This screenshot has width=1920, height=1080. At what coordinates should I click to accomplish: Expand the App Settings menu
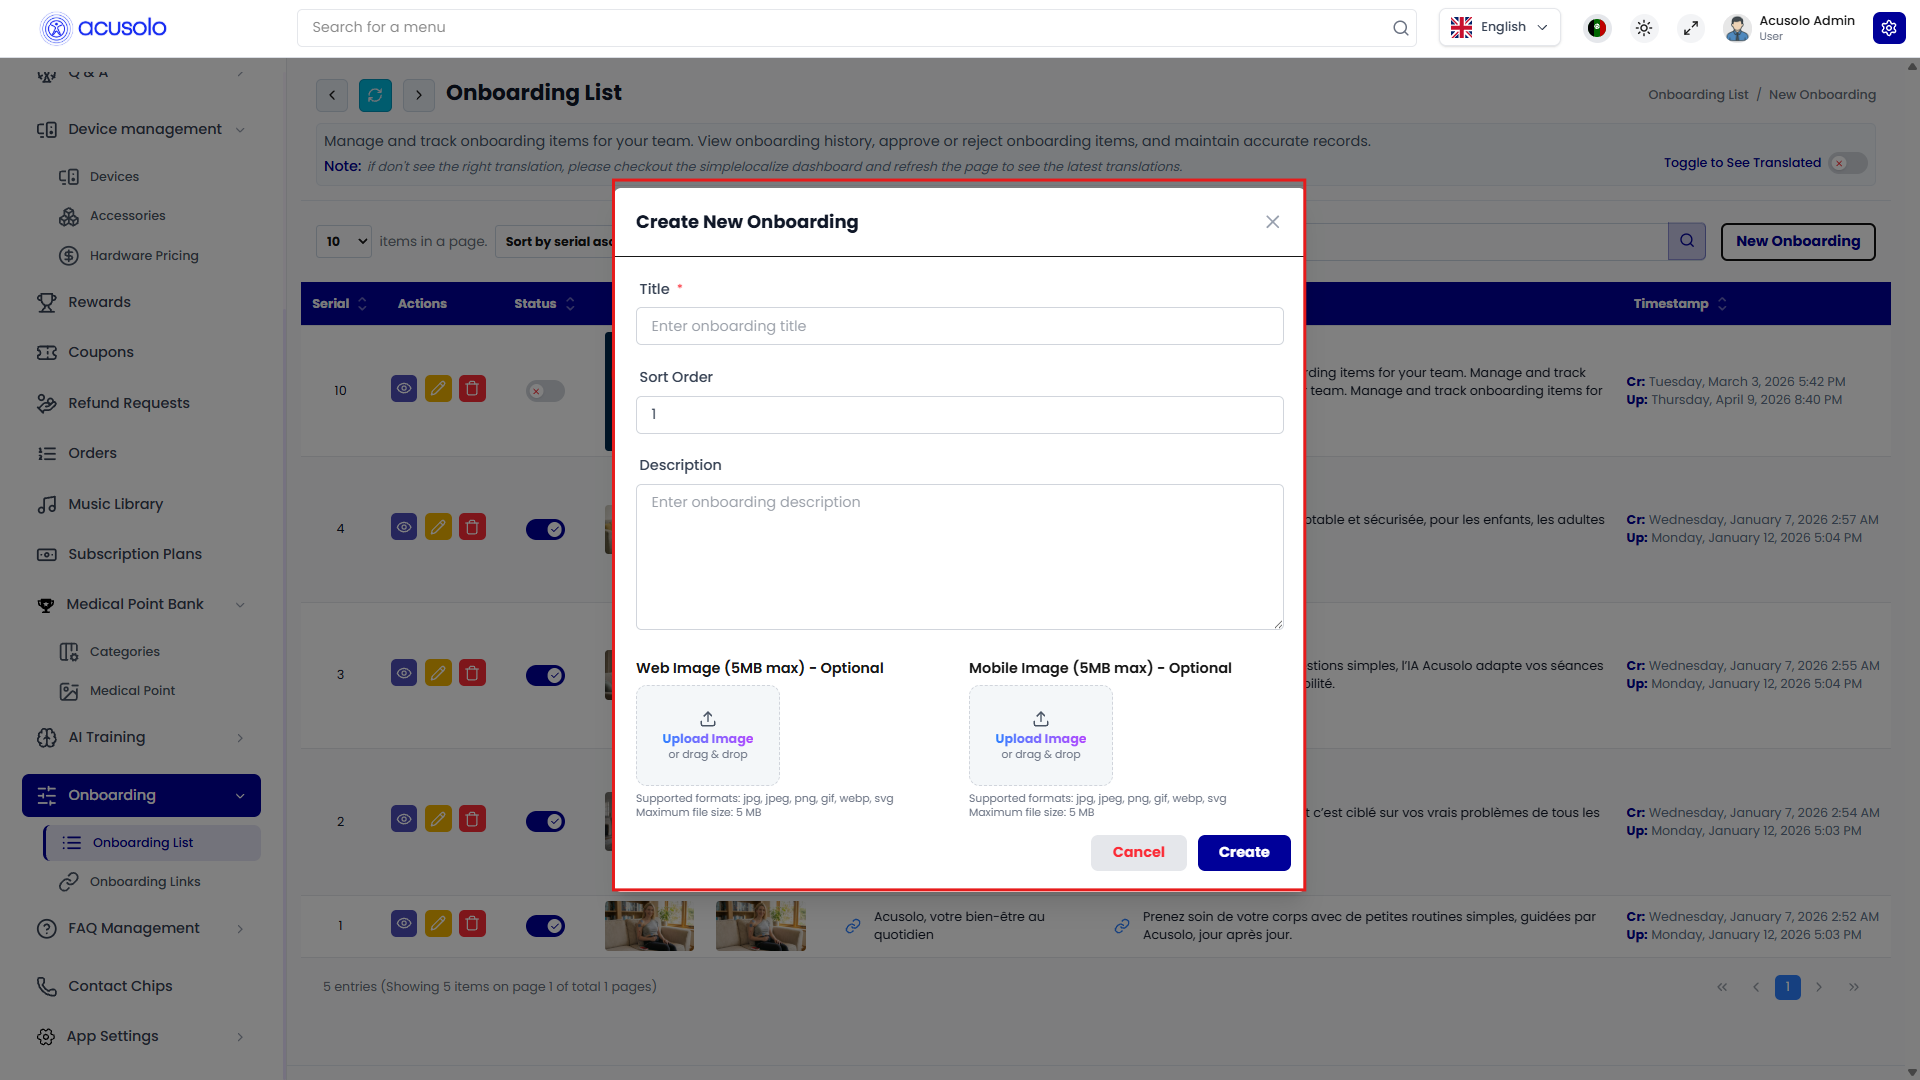(x=141, y=1036)
